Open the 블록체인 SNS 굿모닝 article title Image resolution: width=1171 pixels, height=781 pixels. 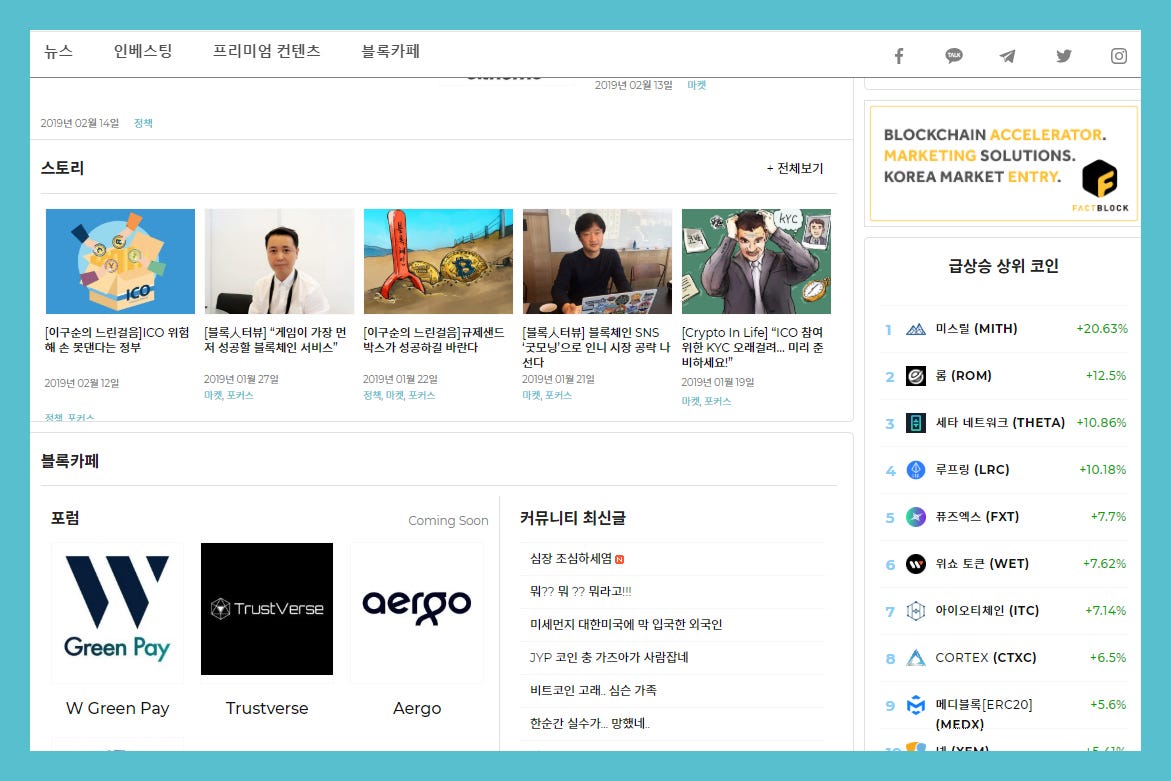point(596,347)
